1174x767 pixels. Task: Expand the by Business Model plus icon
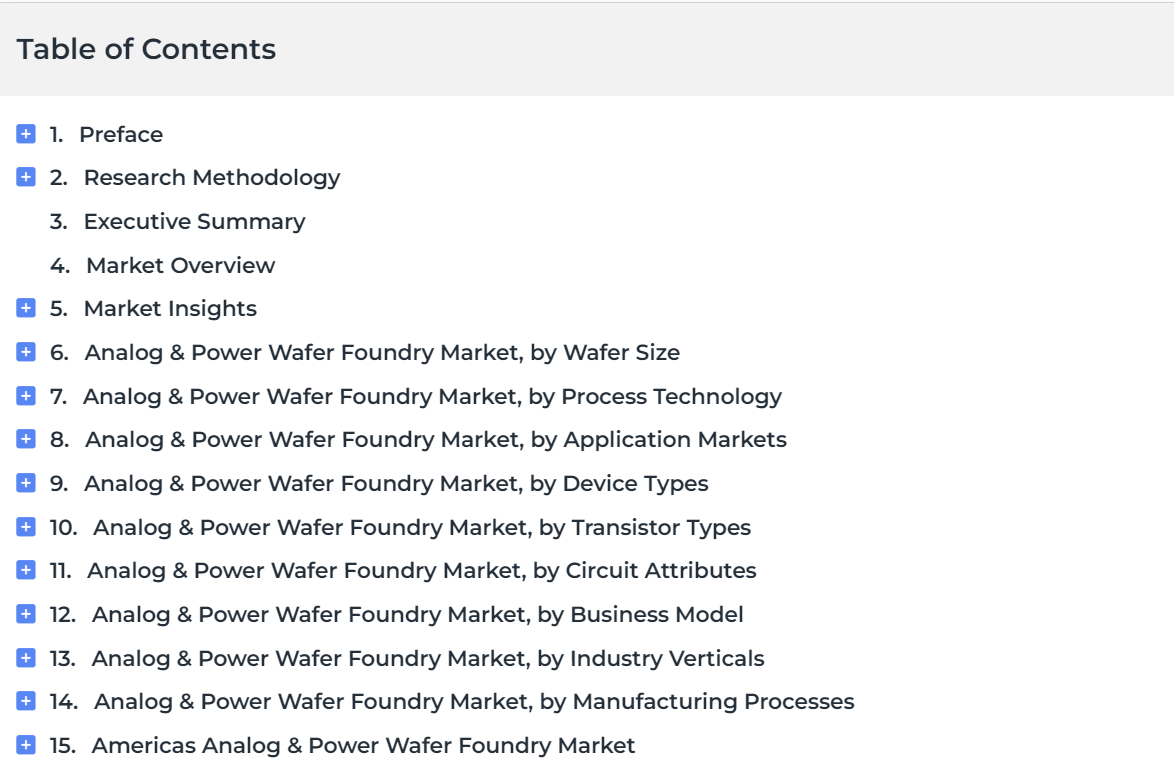26,615
